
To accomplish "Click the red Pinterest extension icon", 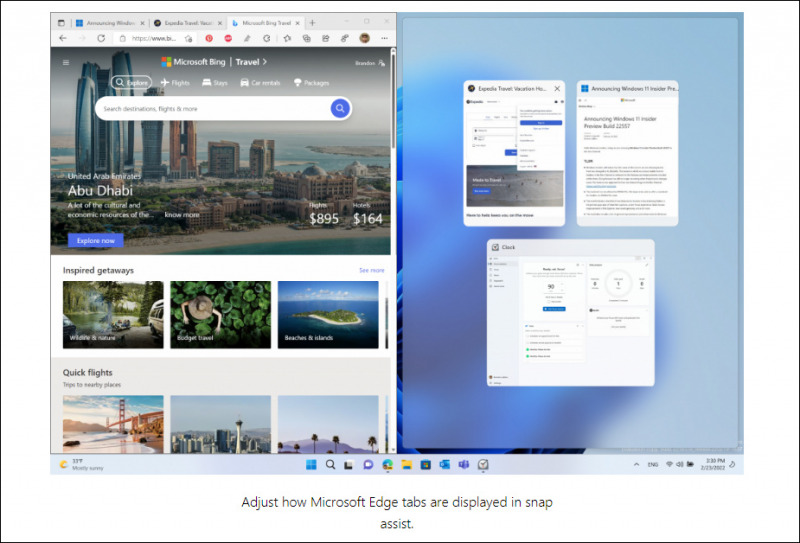I will 209,38.
